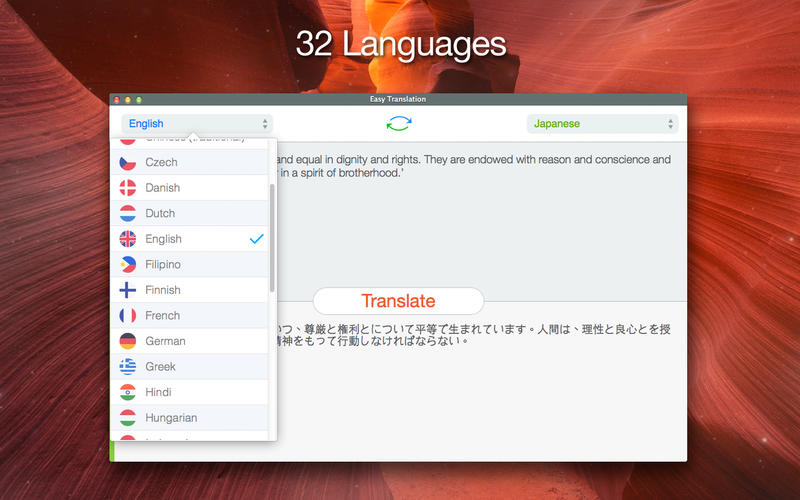Open the Japanese target language dropdown

[x=602, y=123]
